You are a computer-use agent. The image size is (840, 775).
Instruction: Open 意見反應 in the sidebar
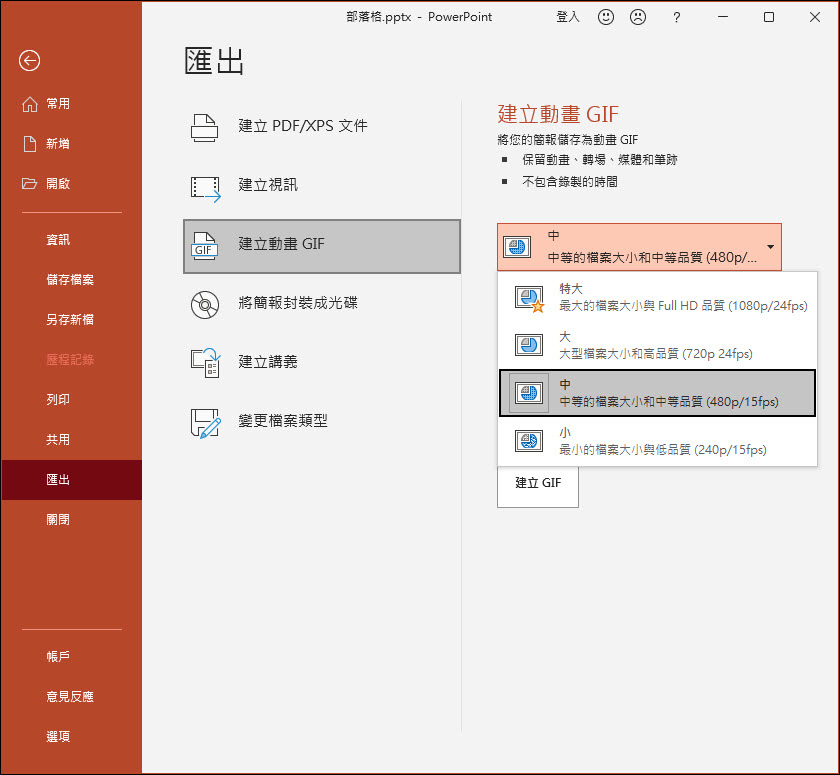click(x=71, y=697)
